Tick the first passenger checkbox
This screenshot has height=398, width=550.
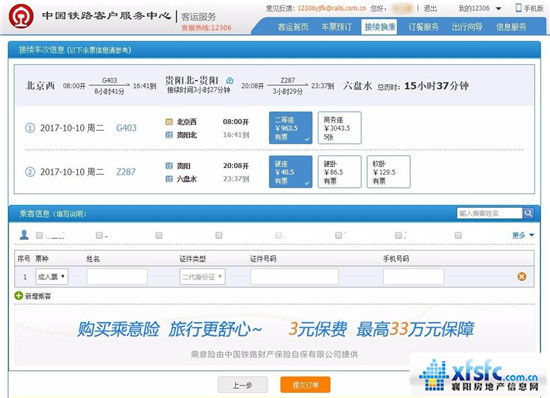tap(39, 235)
